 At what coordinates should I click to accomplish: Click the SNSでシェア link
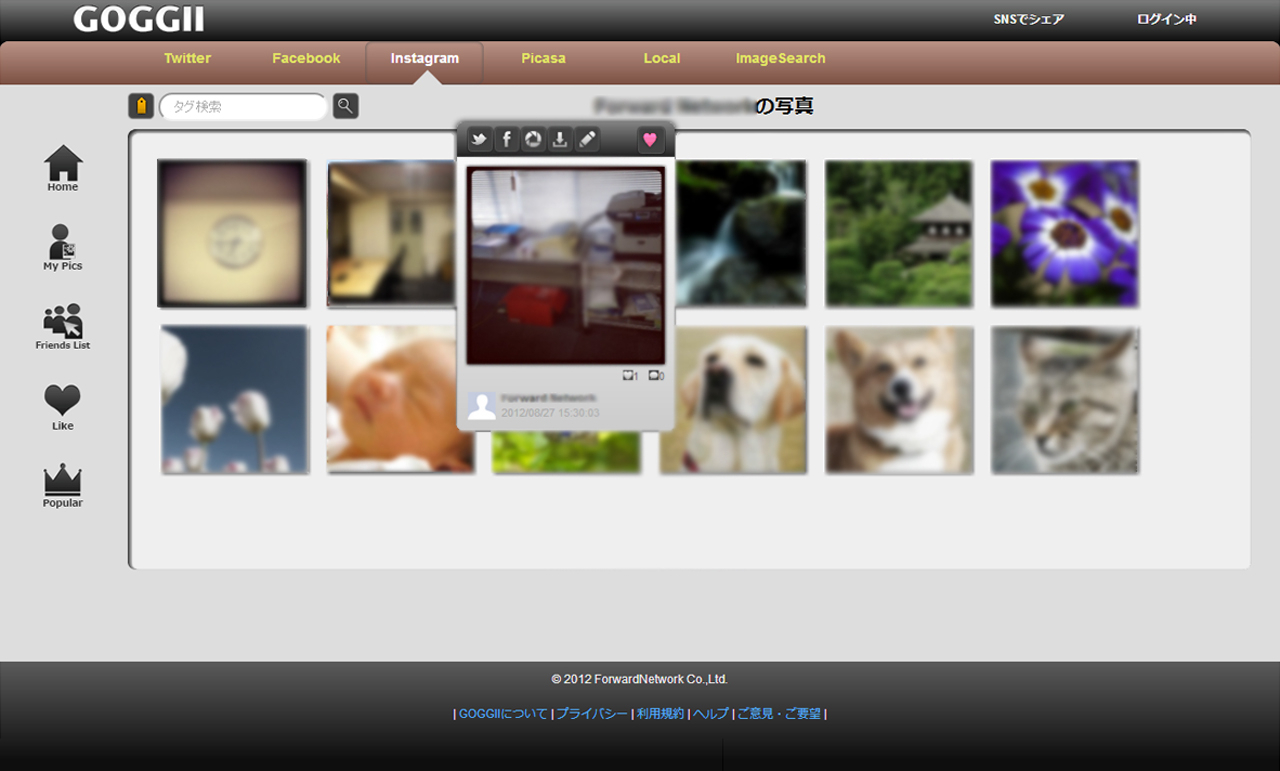tap(1029, 19)
